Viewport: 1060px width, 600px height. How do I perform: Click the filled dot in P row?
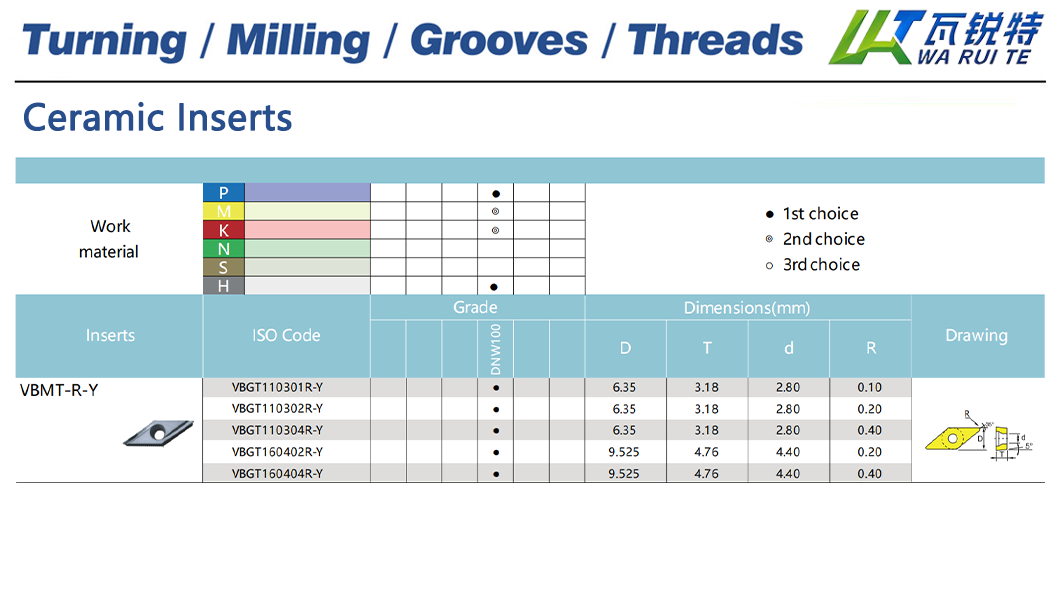click(x=496, y=193)
